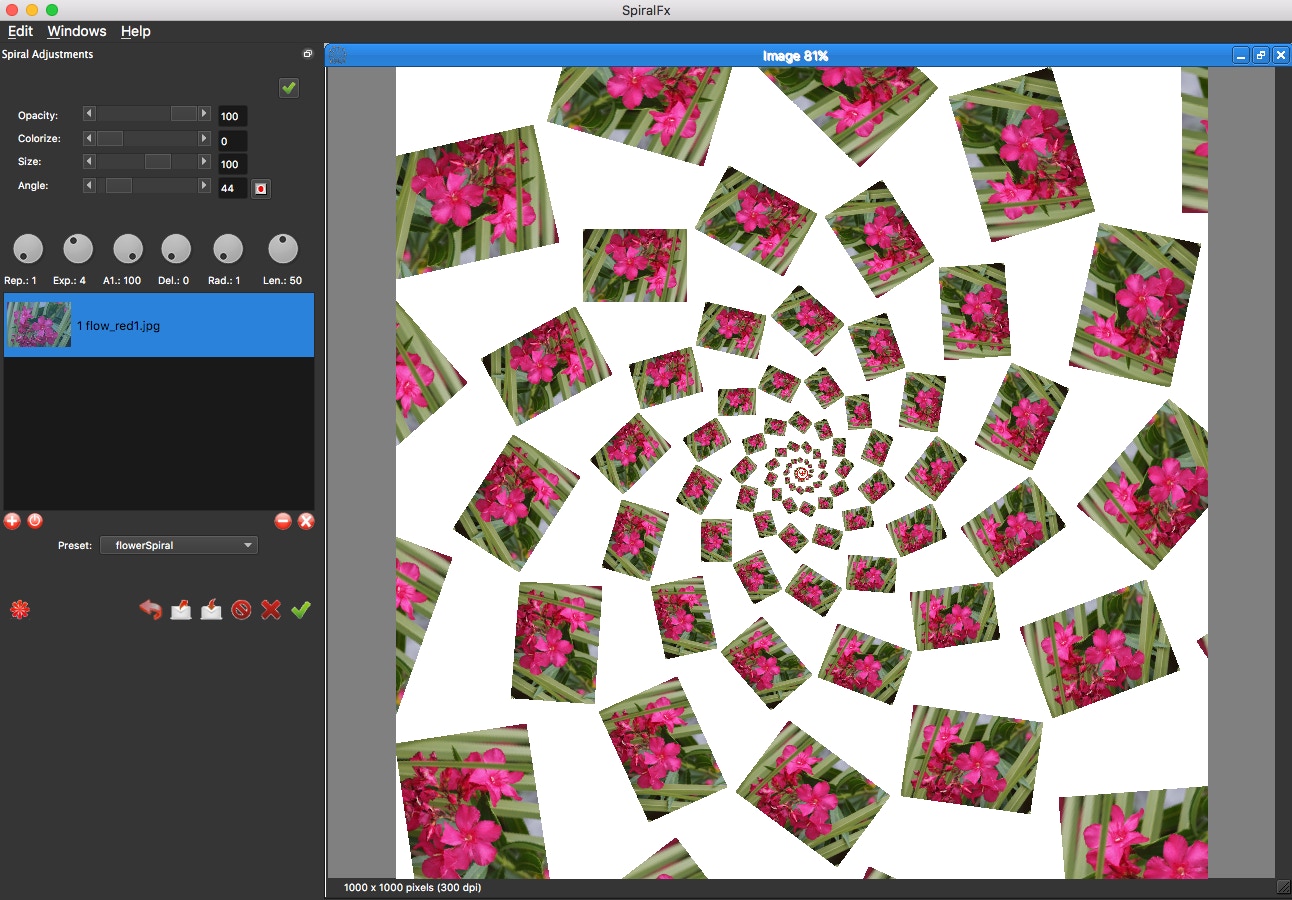Focus the Opacity value field
Screen dimensions: 1292x900
(233, 117)
